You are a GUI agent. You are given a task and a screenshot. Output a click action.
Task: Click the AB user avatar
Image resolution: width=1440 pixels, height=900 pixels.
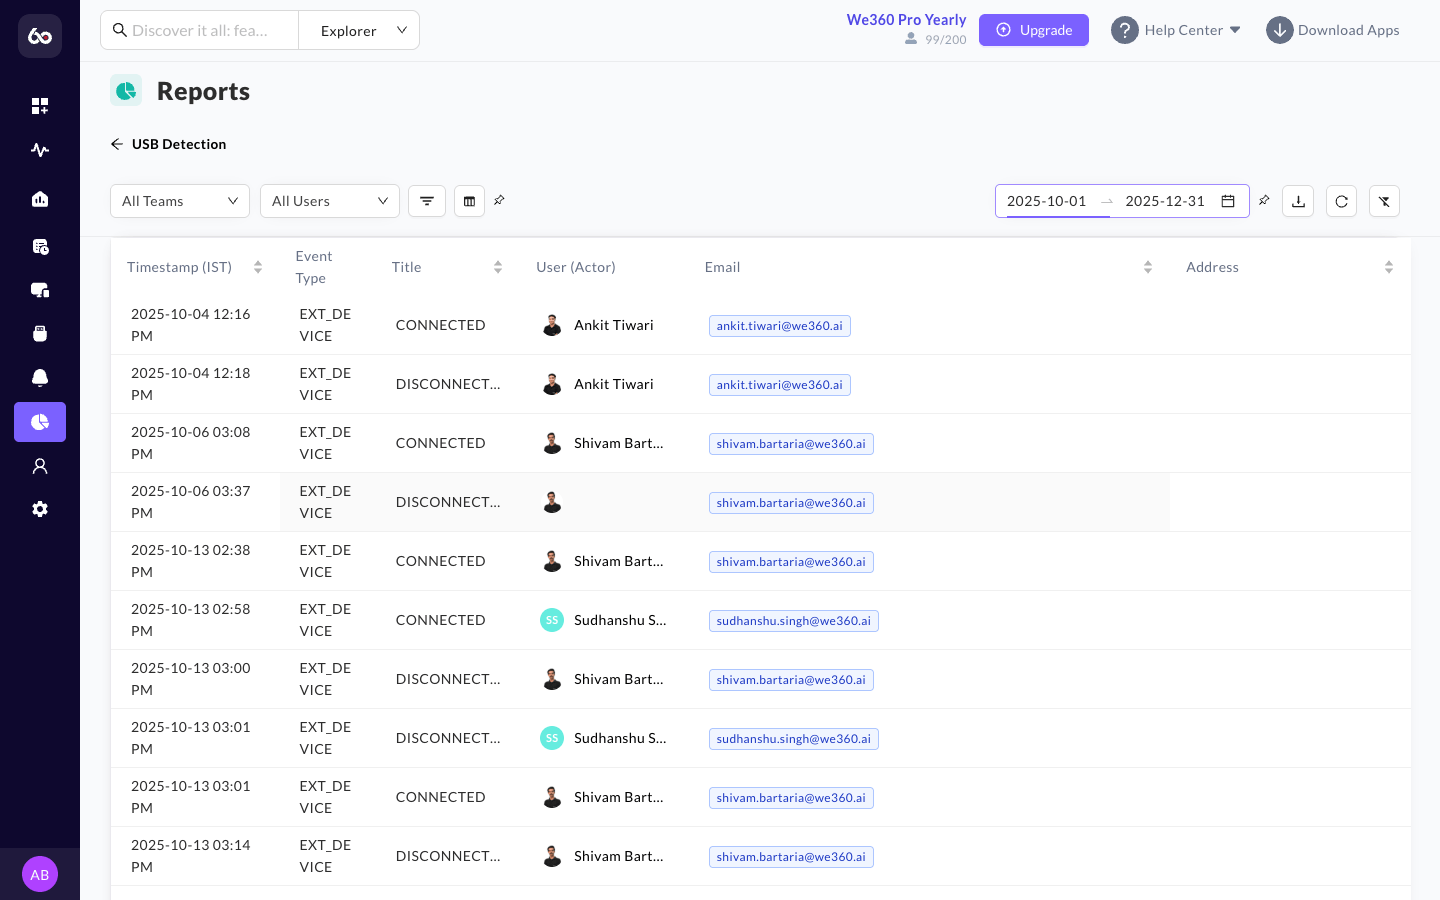click(40, 874)
